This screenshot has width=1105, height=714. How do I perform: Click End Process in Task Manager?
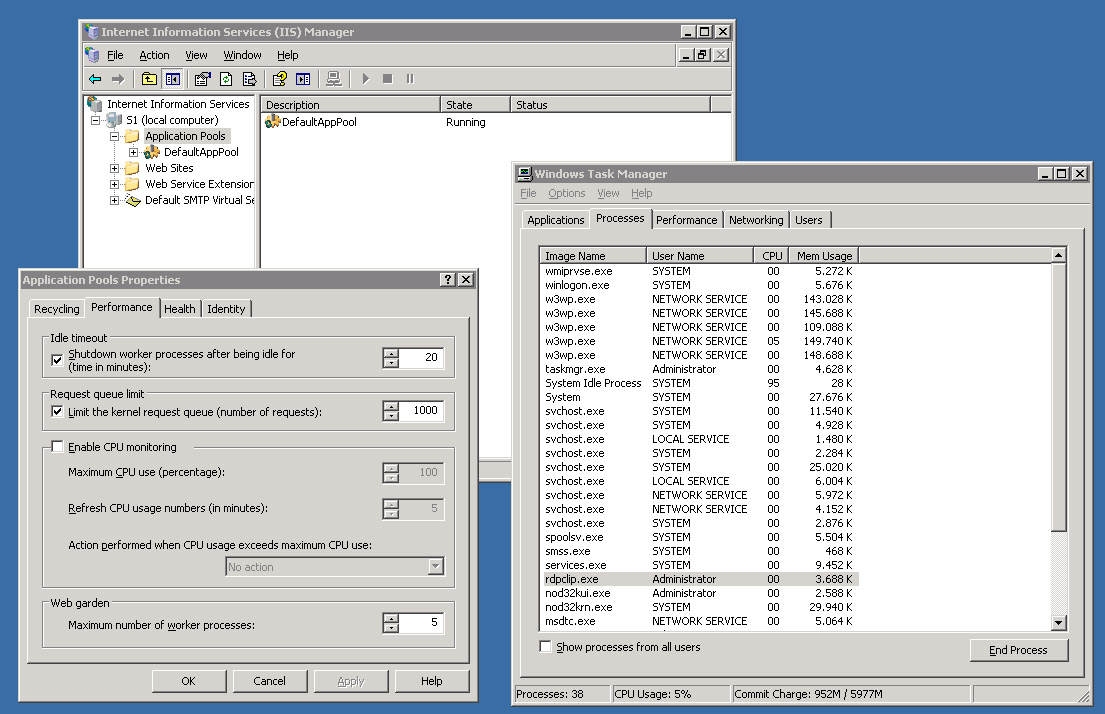(1018, 650)
